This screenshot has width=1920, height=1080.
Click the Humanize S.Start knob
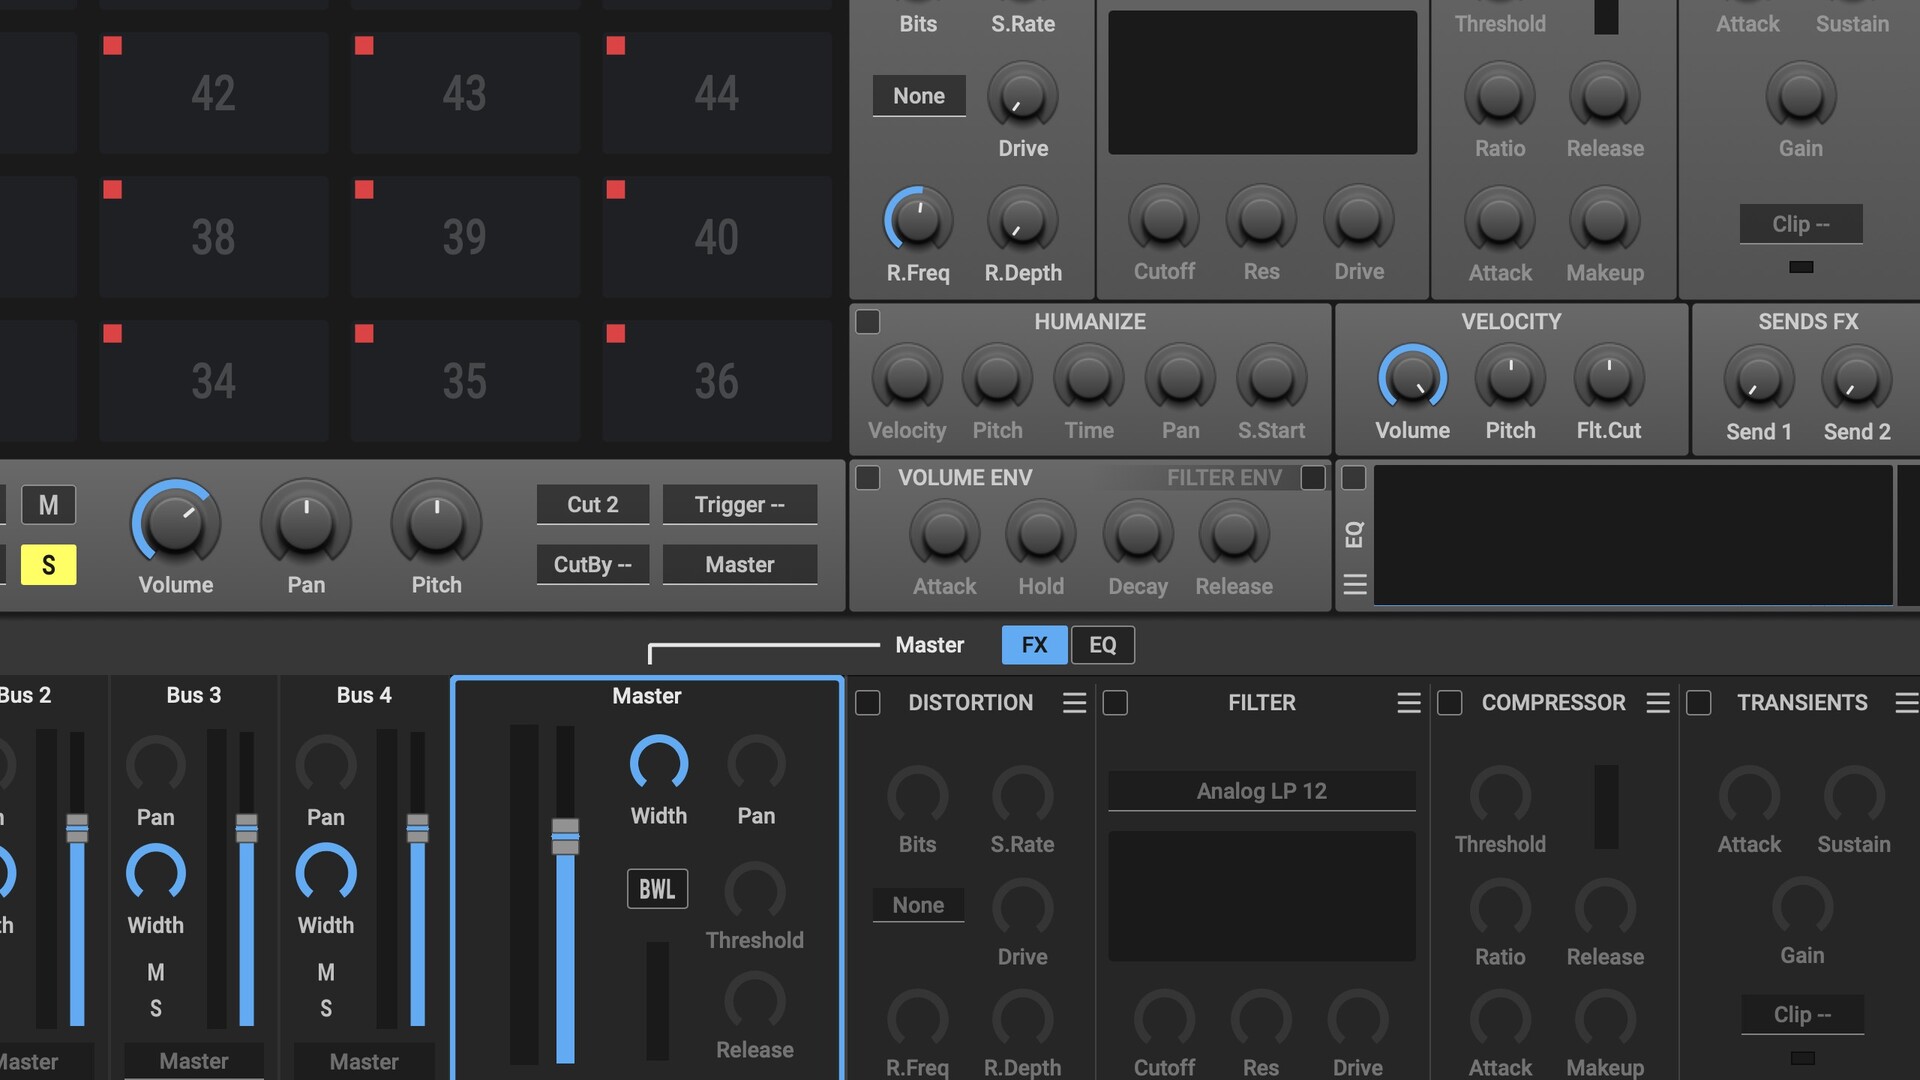tap(1271, 379)
